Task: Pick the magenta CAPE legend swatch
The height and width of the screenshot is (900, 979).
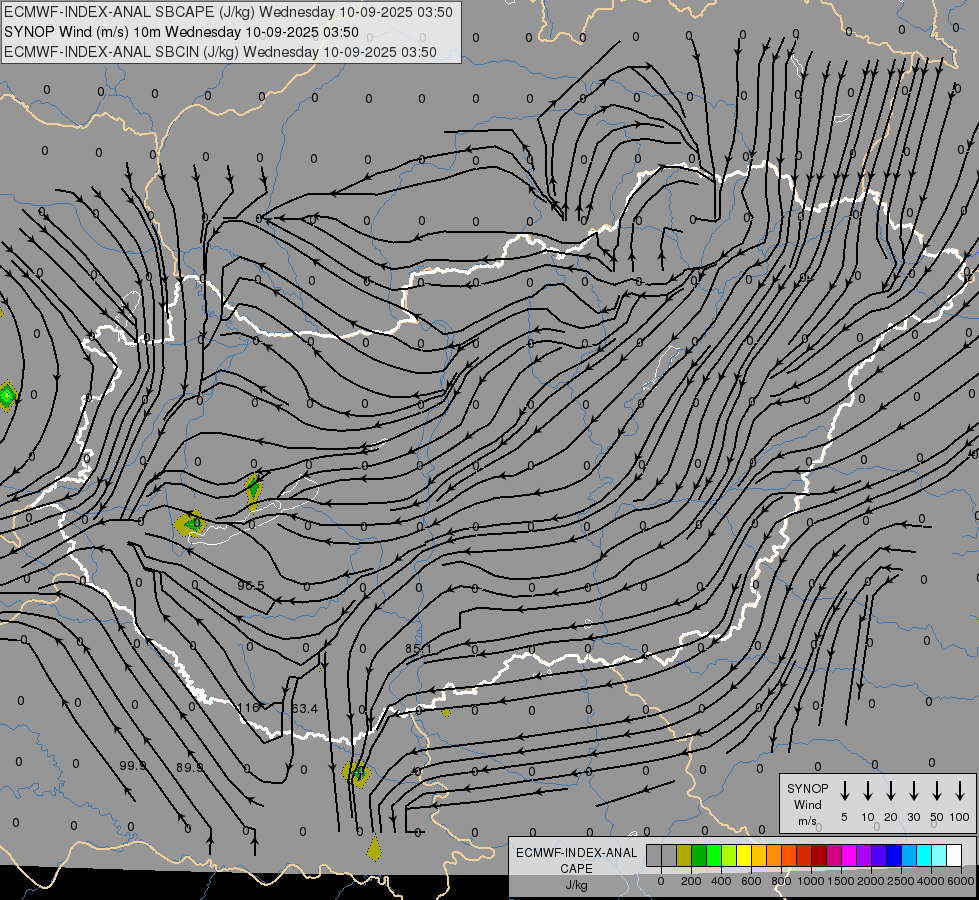Action: click(849, 856)
